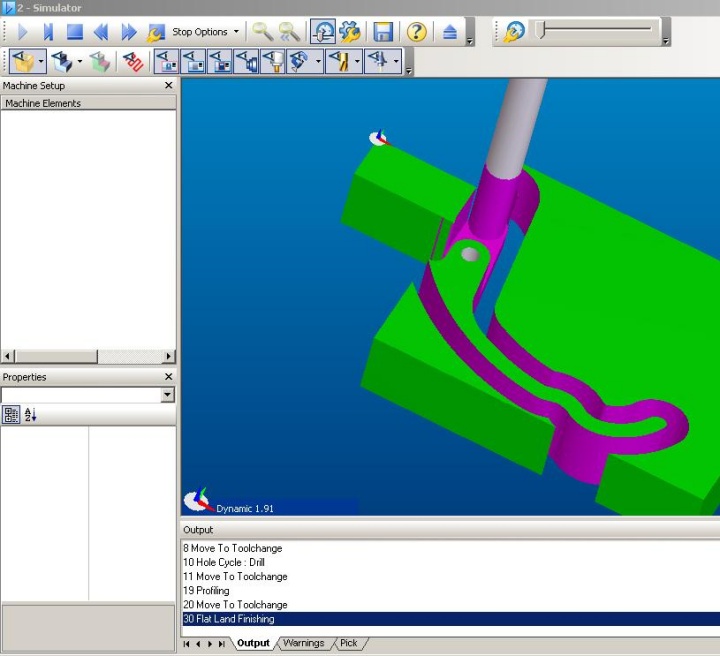Click the simulation speed slider handle
Screen dimensions: 720x656
[541, 31]
